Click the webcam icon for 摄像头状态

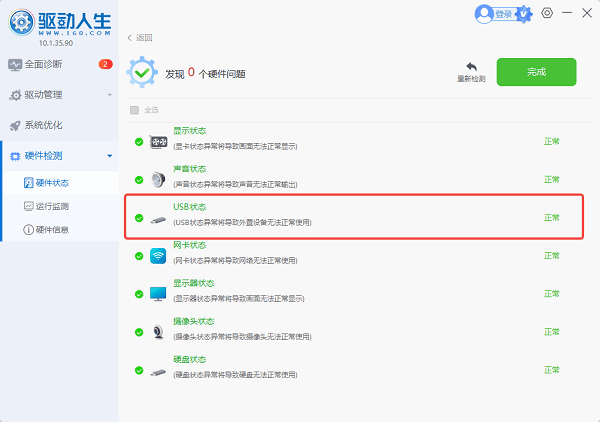[x=158, y=332]
